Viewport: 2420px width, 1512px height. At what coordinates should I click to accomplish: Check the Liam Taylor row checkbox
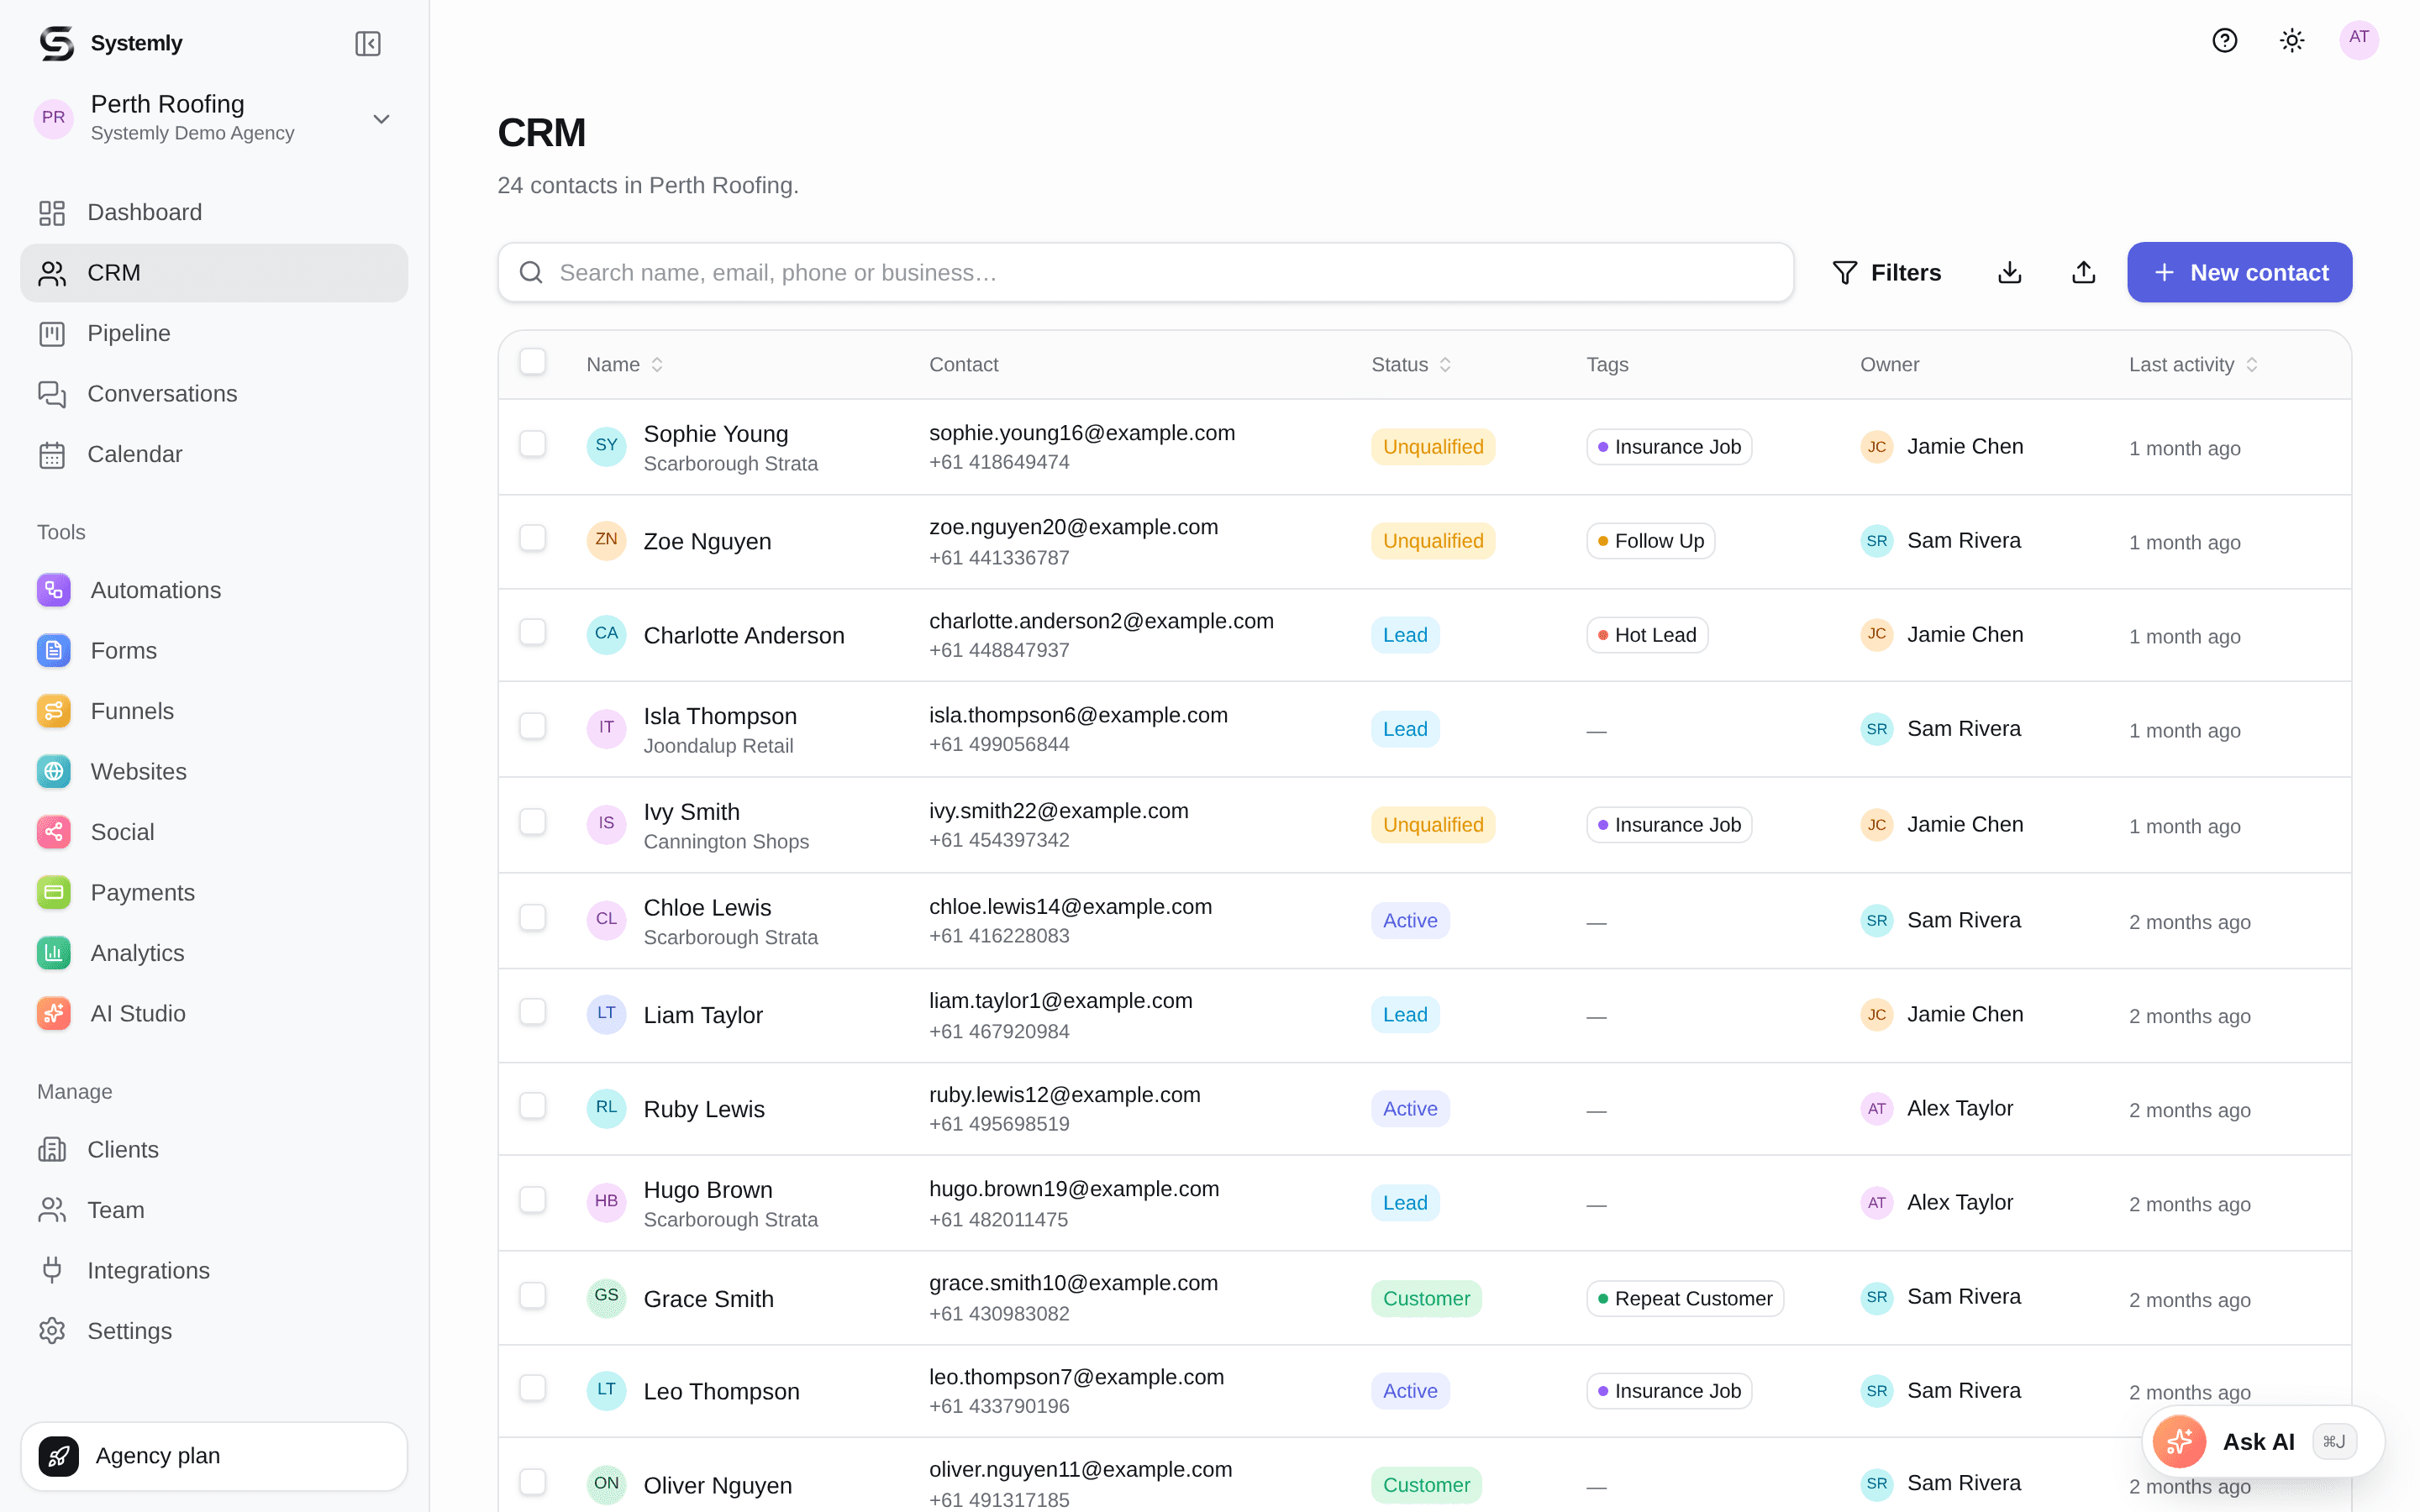[x=533, y=1012]
